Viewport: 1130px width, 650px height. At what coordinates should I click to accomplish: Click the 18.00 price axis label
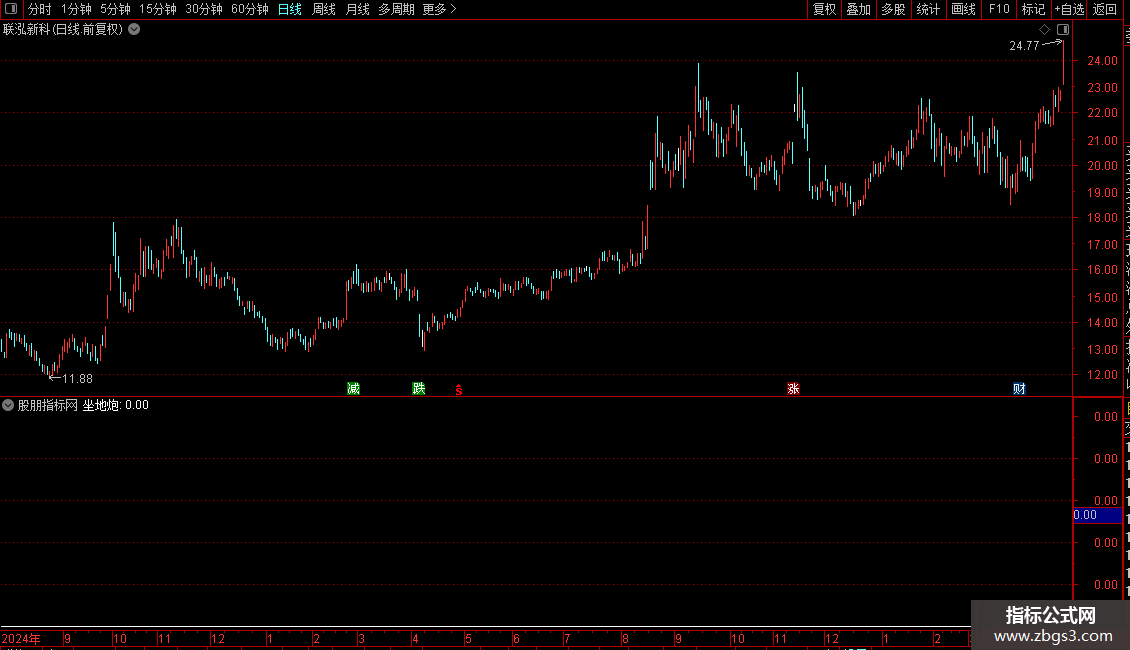click(1103, 218)
